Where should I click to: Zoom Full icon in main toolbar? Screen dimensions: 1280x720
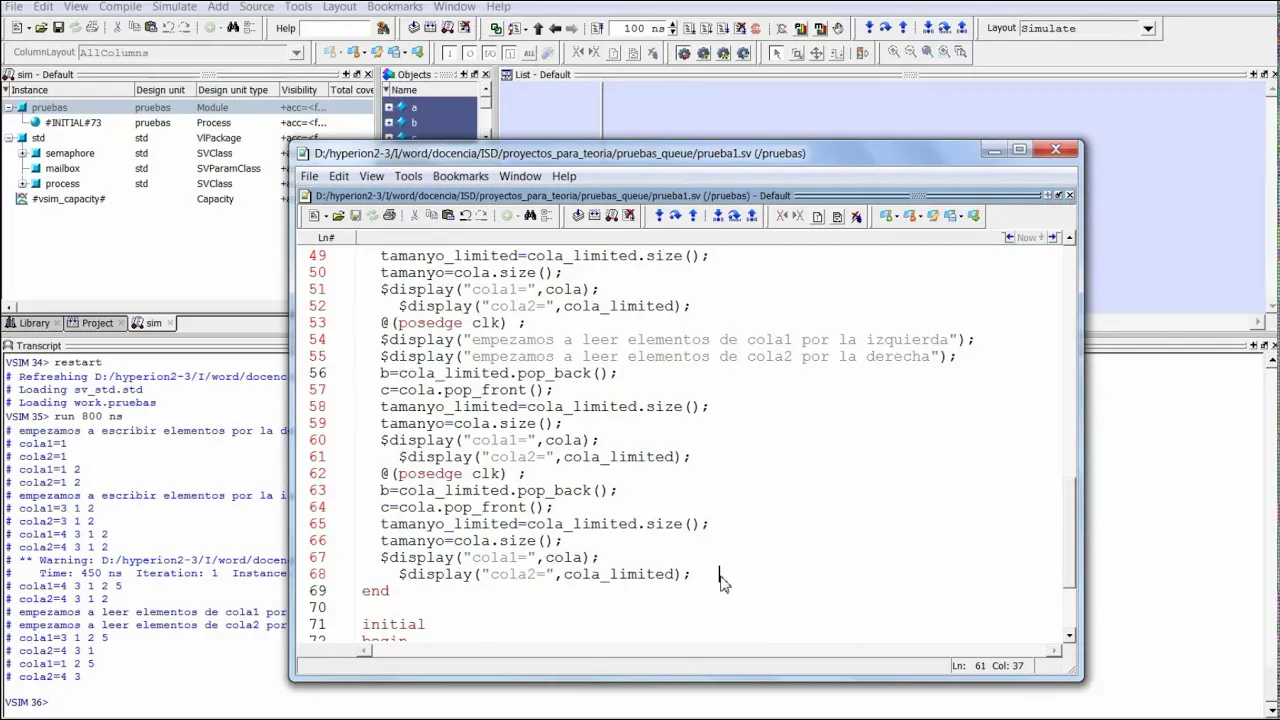coord(927,52)
